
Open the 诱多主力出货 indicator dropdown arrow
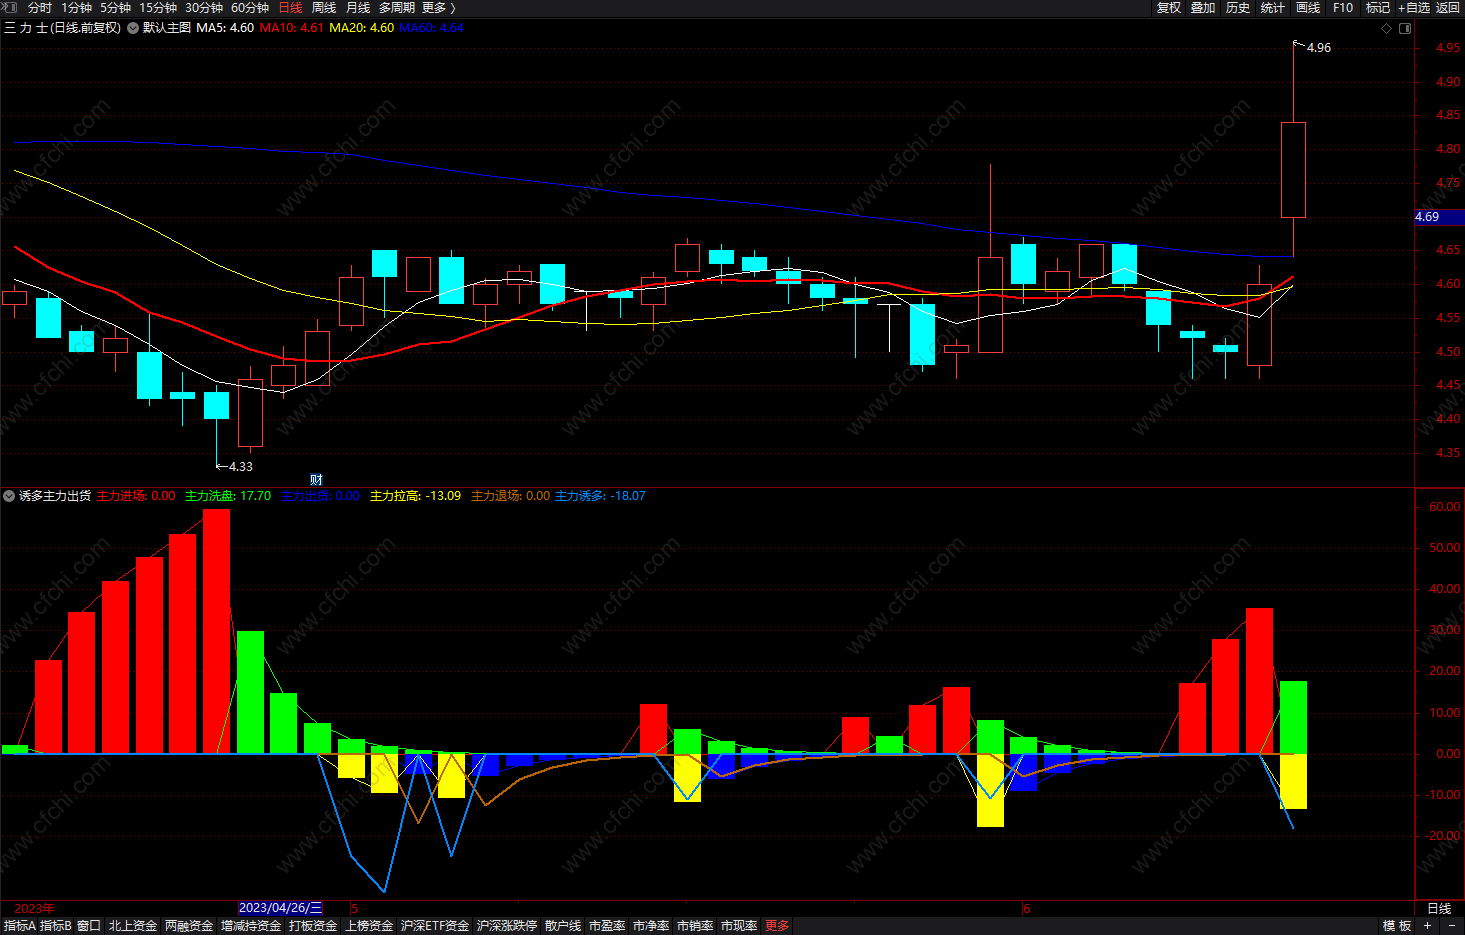pos(9,496)
